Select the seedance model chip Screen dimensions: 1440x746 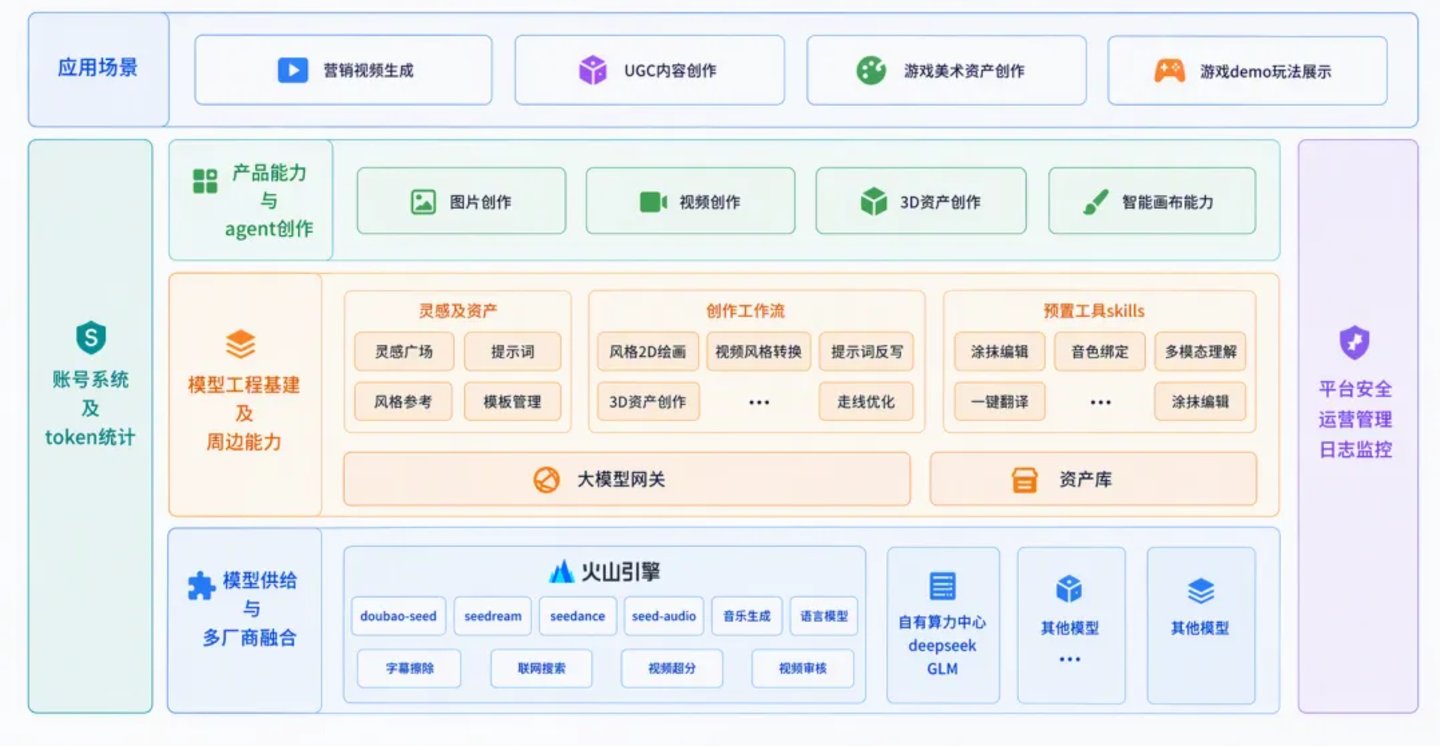578,616
